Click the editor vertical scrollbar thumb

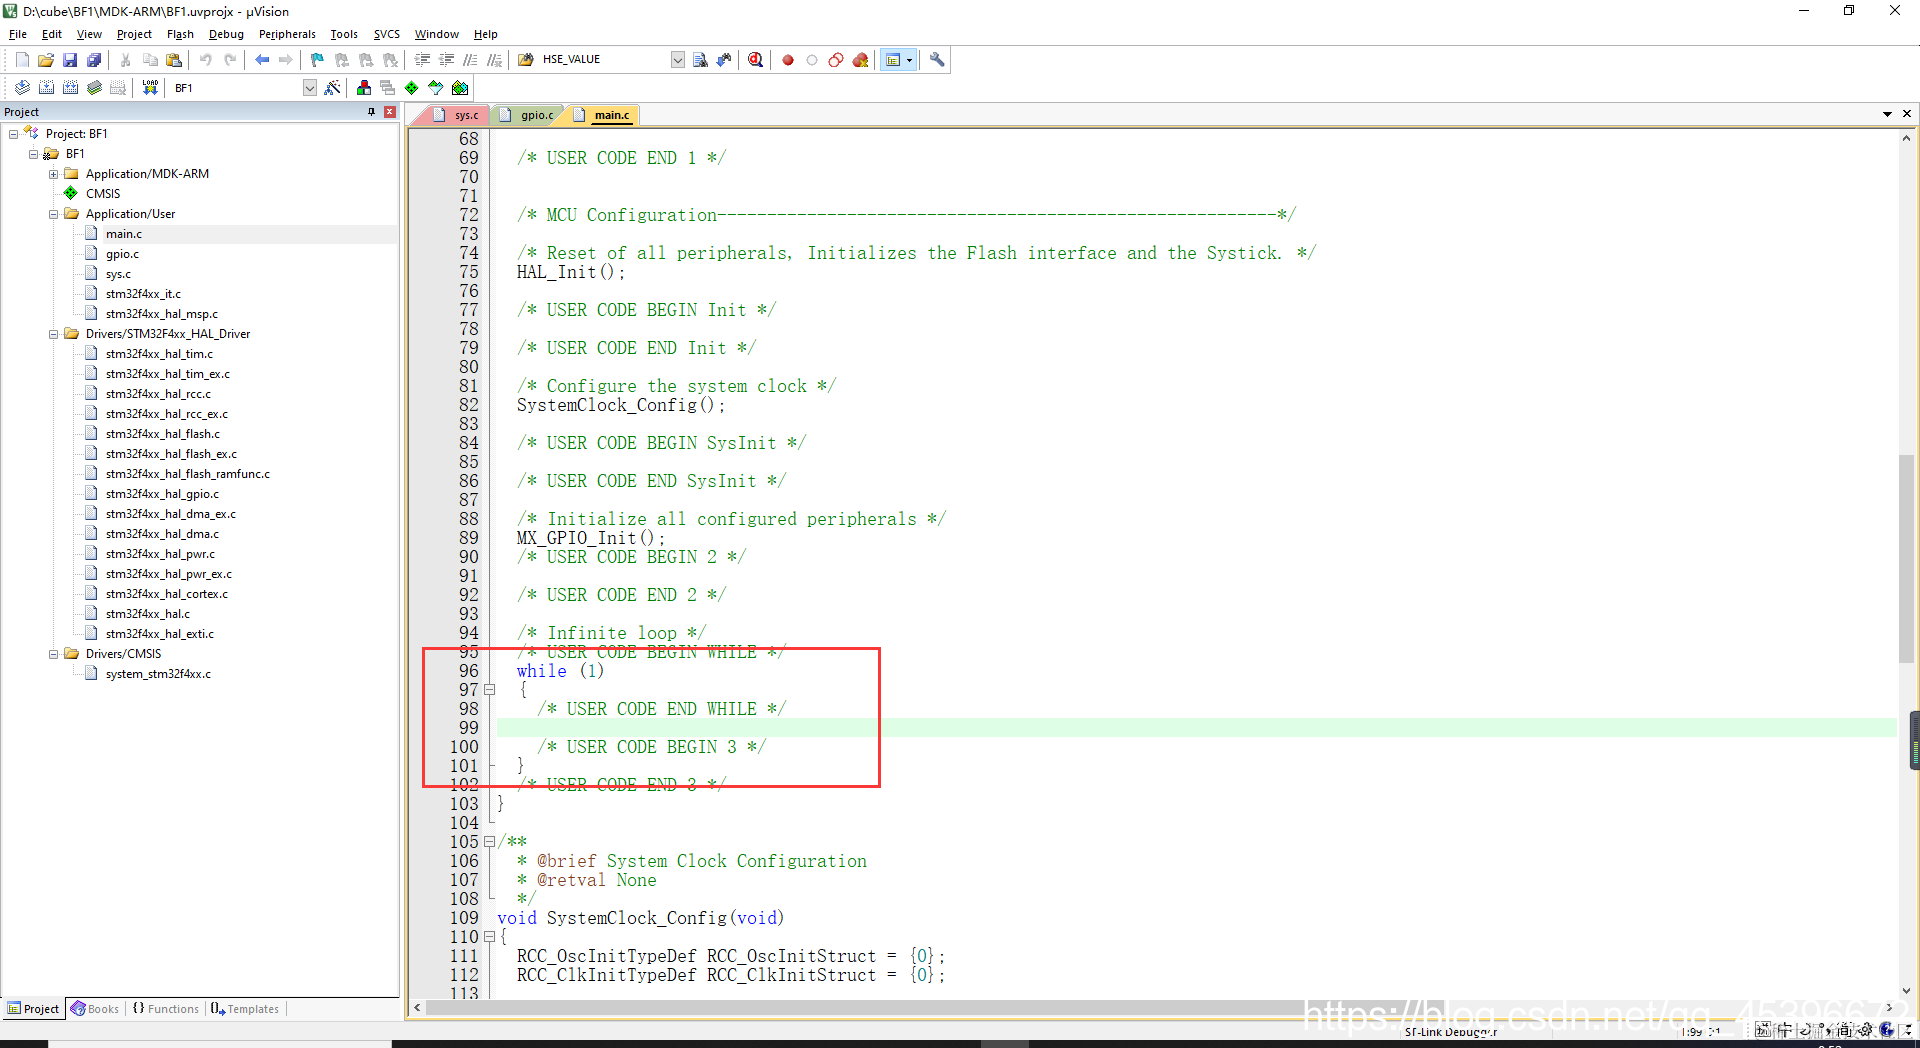click(1906, 558)
